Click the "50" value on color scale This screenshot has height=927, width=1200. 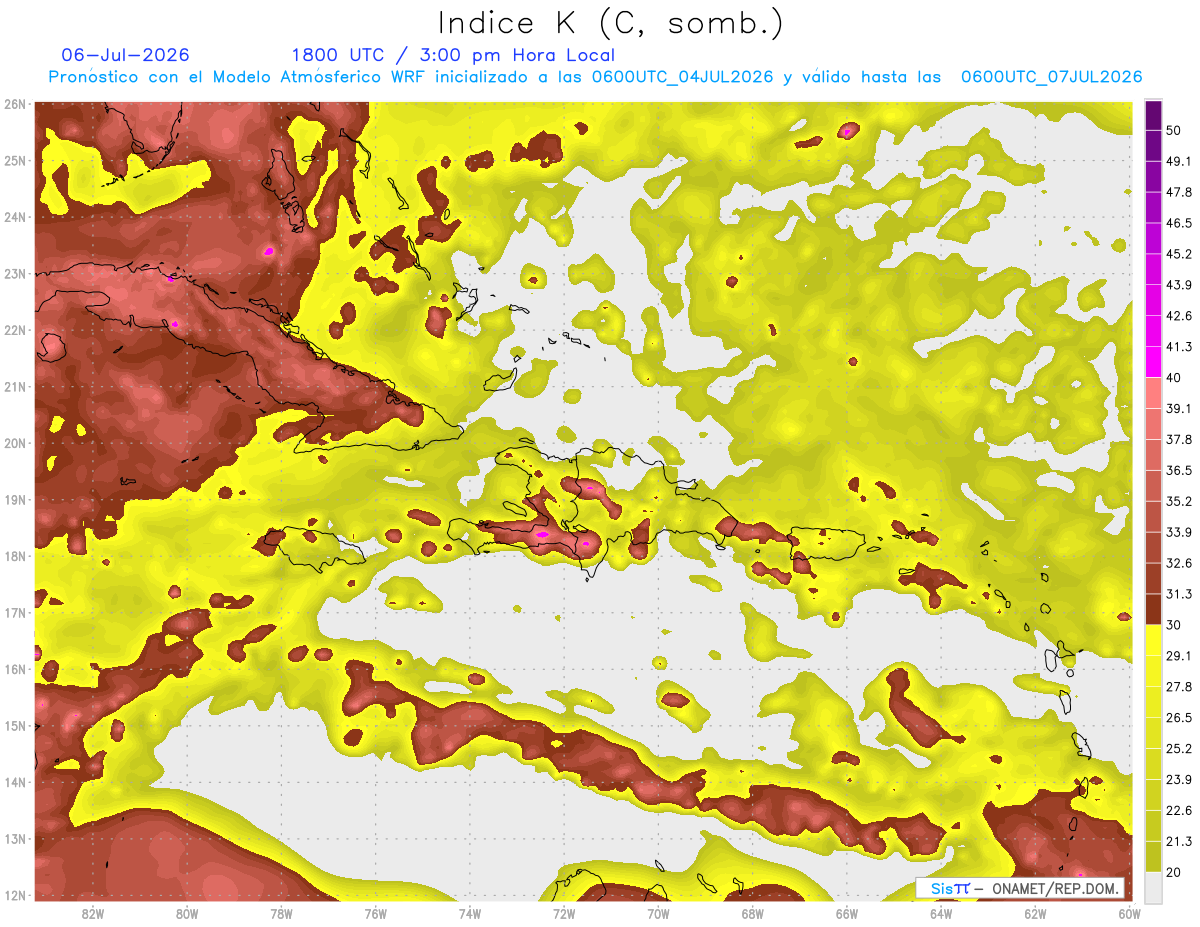pyautogui.click(x=1173, y=130)
